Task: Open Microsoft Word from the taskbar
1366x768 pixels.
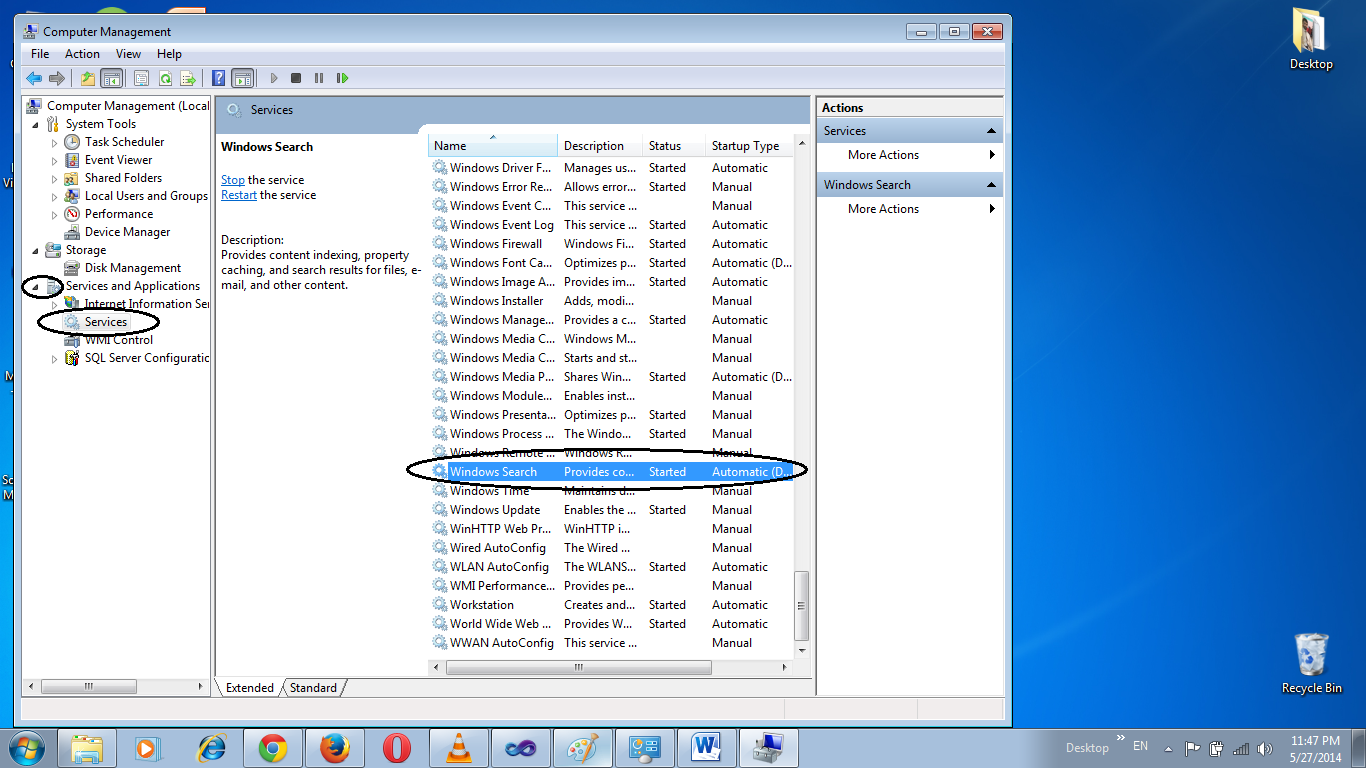Action: click(x=707, y=747)
